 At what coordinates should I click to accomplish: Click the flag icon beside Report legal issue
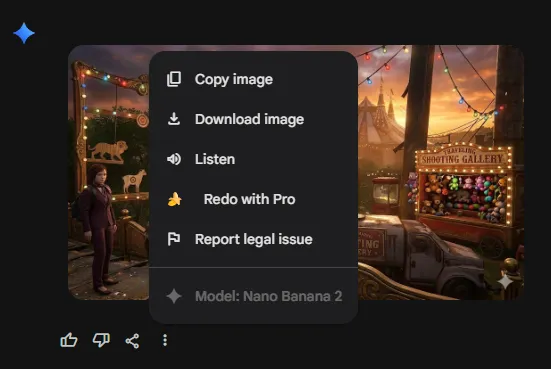coord(174,239)
